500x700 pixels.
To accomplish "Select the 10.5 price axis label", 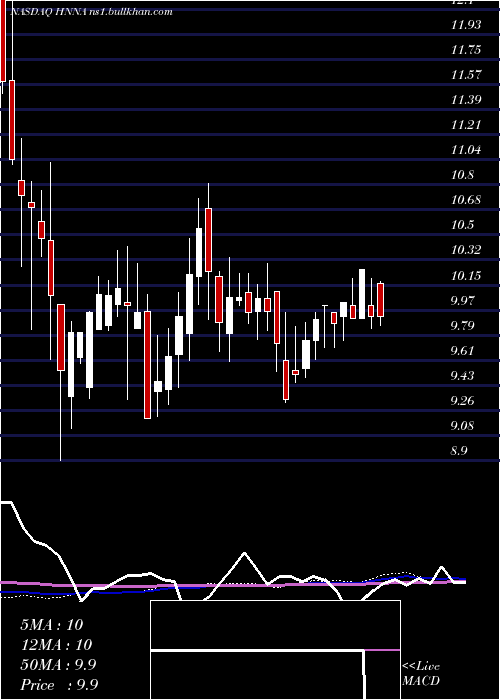I will click(462, 225).
